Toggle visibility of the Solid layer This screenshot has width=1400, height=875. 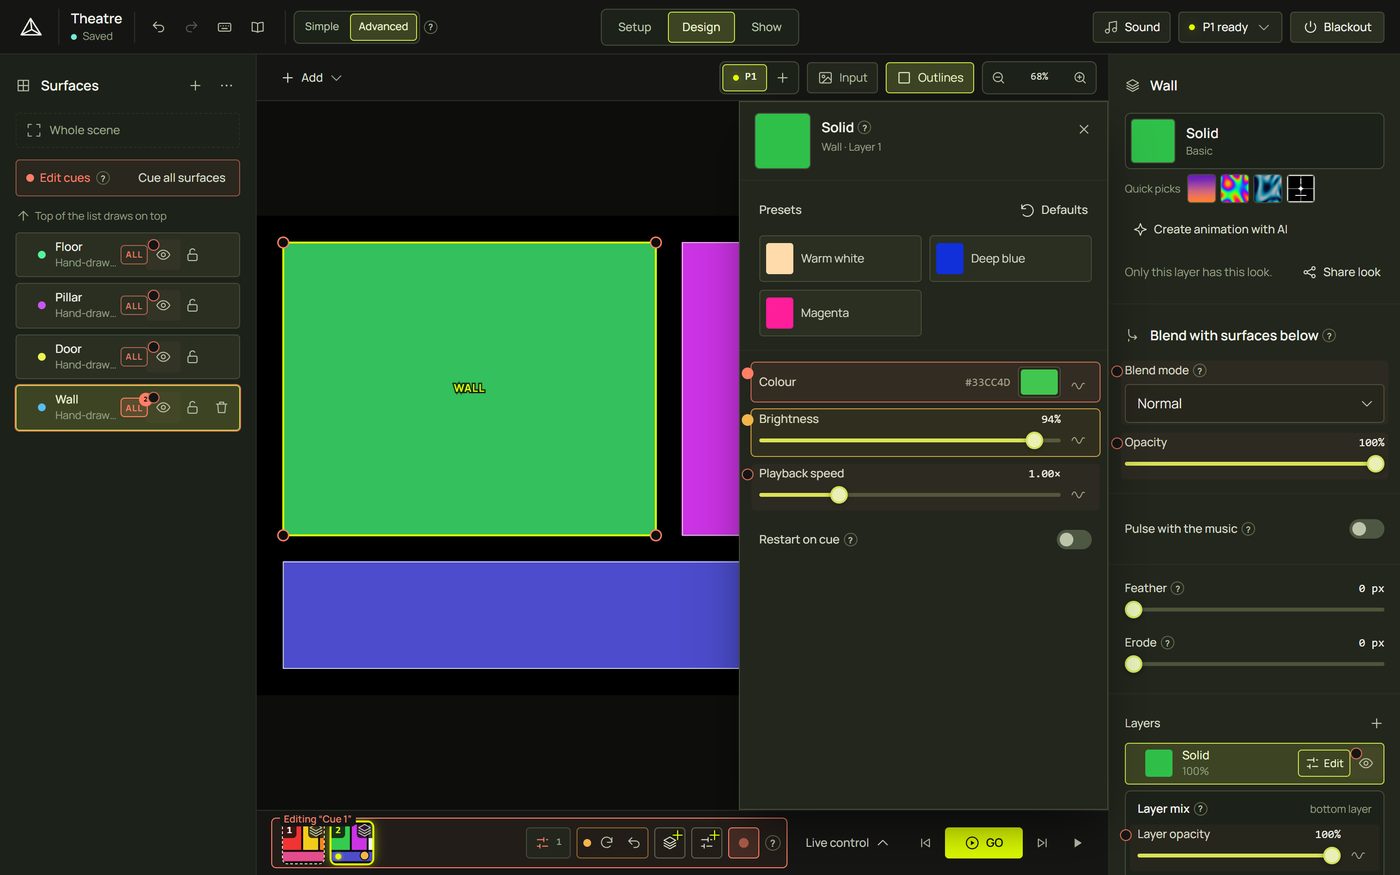pyautogui.click(x=1366, y=763)
